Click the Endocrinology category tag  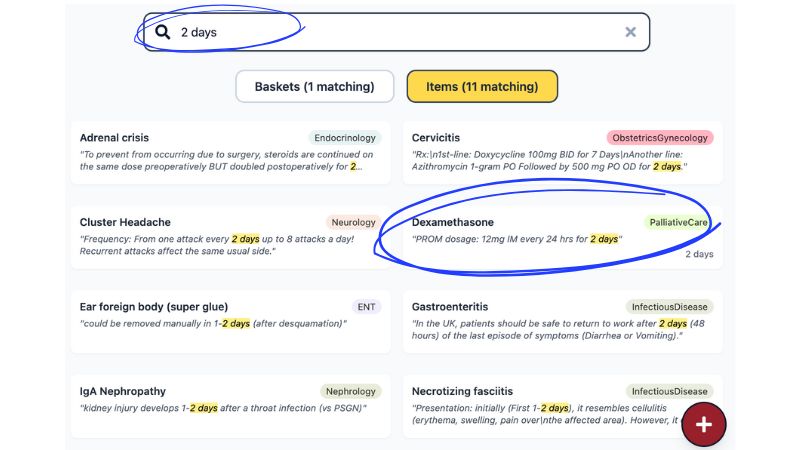point(345,138)
